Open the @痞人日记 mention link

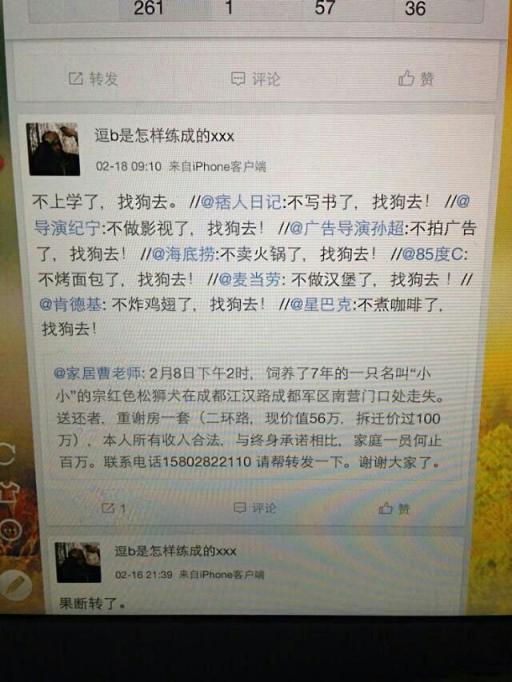pos(241,203)
